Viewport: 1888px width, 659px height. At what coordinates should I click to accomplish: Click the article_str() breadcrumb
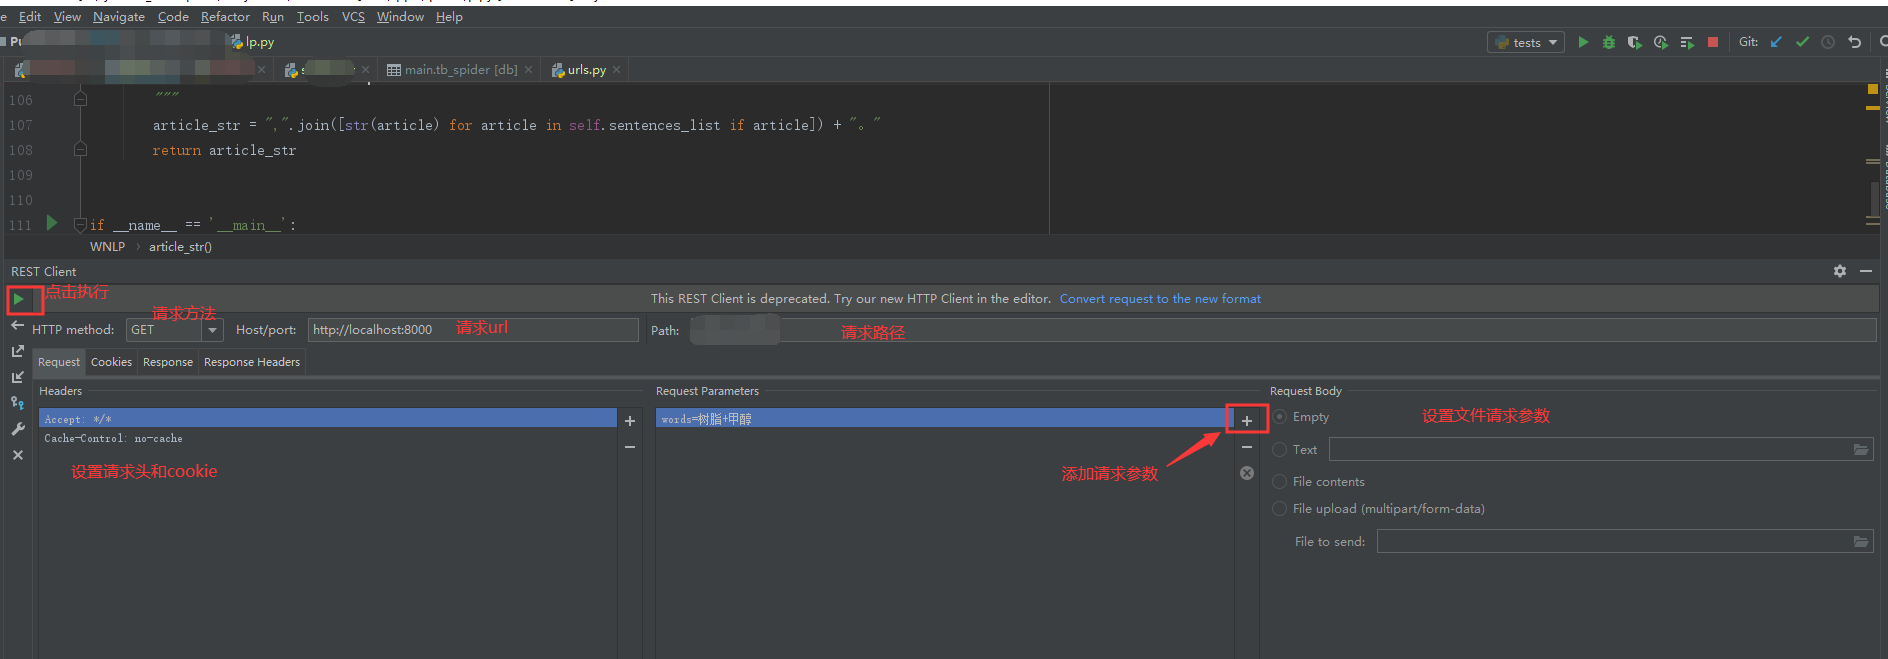[x=180, y=247]
